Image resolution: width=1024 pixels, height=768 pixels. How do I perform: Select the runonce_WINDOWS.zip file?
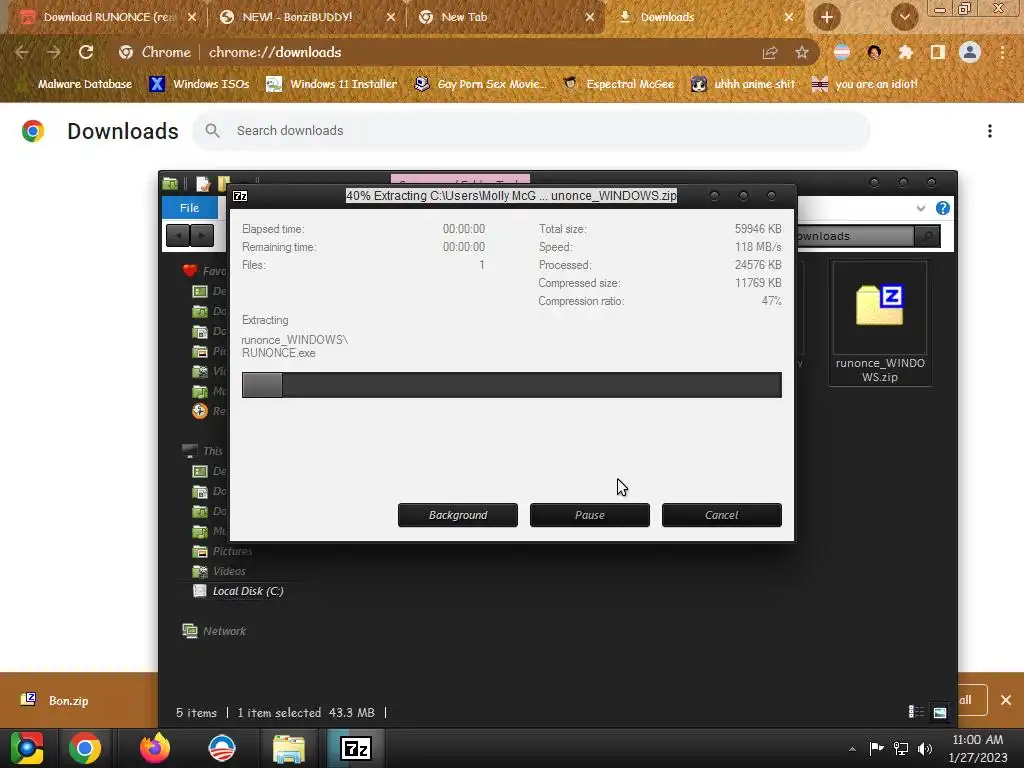click(880, 323)
